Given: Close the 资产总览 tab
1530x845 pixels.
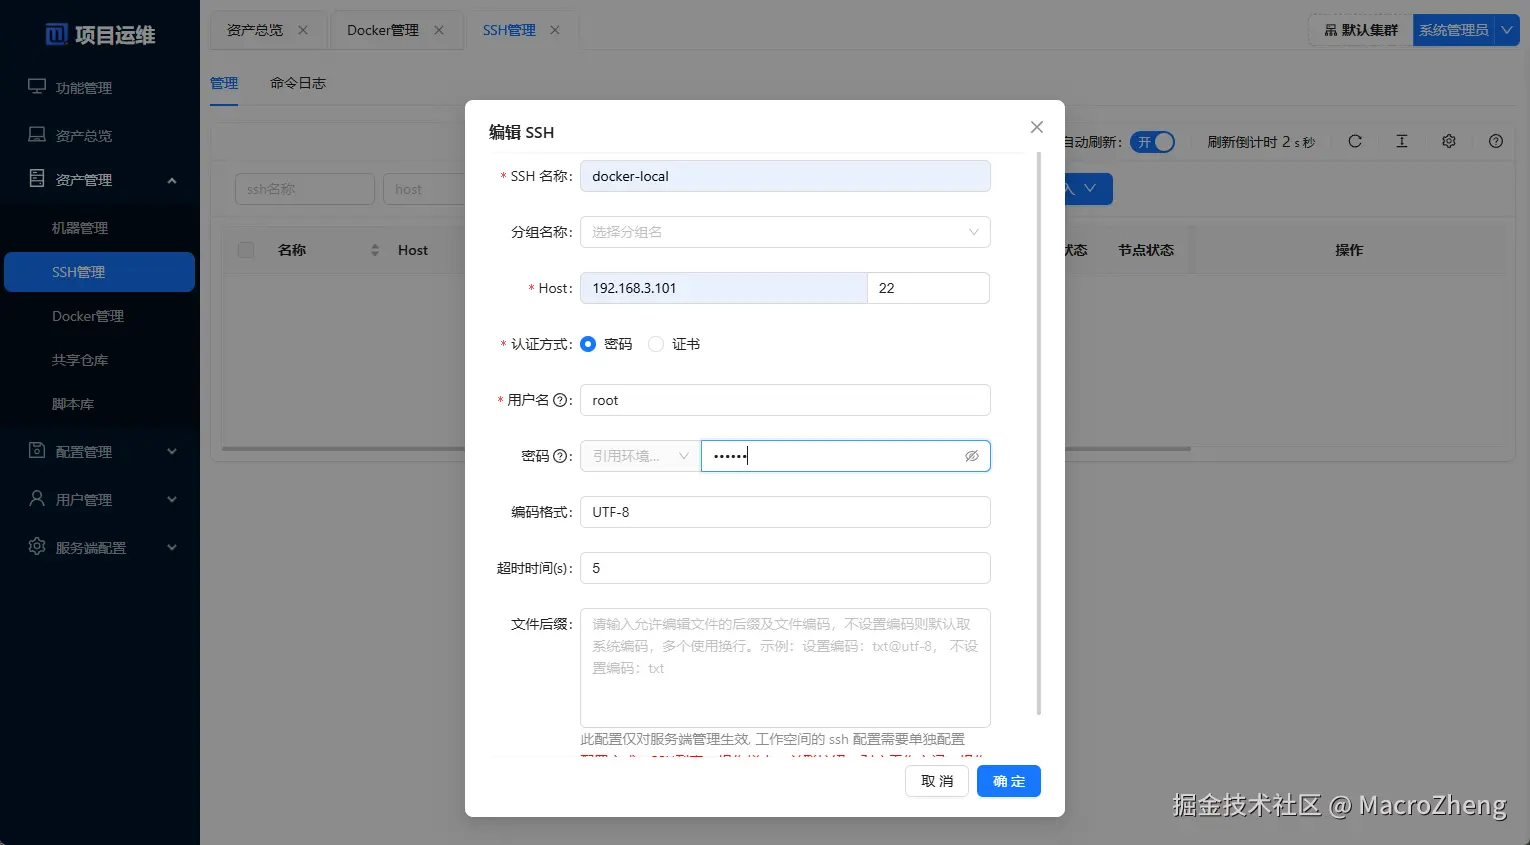Looking at the screenshot, I should click(303, 30).
